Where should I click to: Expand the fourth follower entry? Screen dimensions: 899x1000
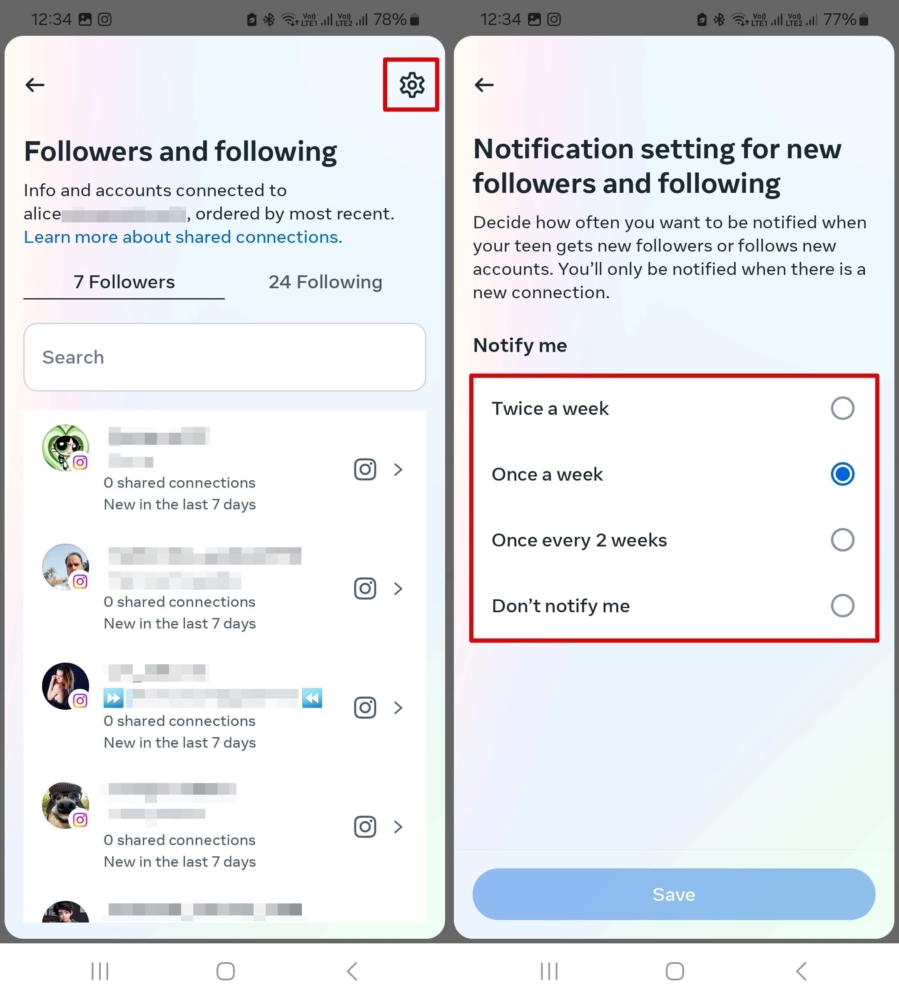[398, 826]
